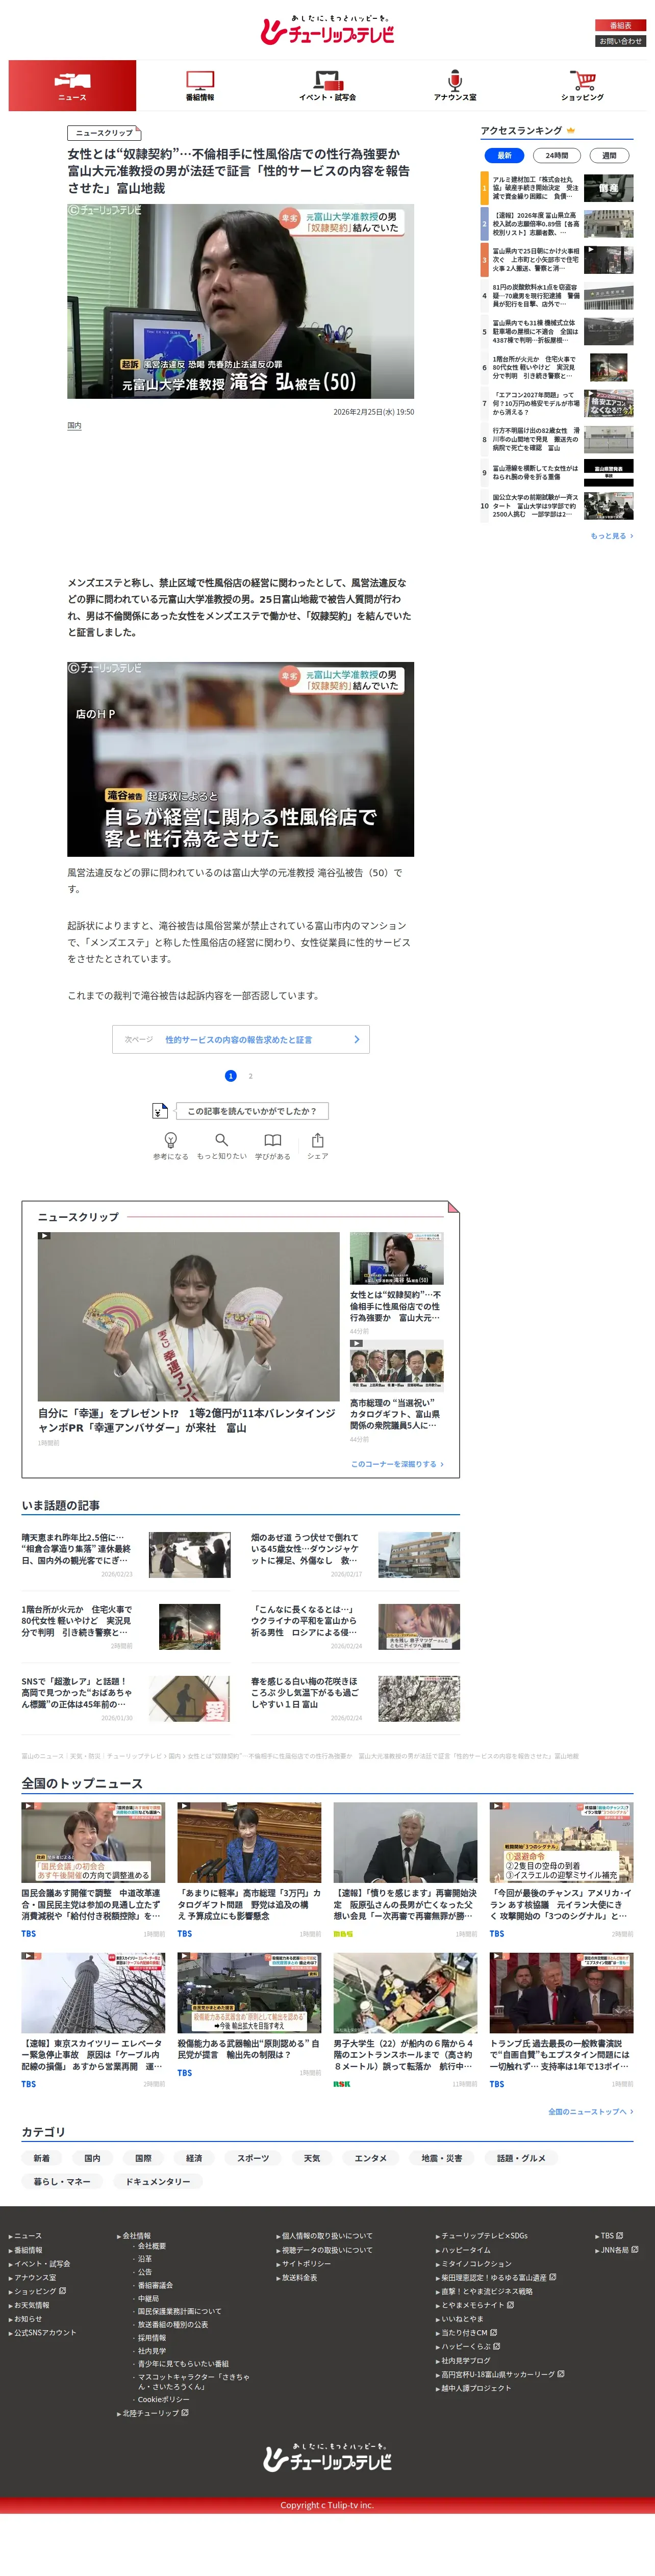655x2576 pixels.
Task: Click the document face icon beside the feedback prompt
Action: point(160,1111)
